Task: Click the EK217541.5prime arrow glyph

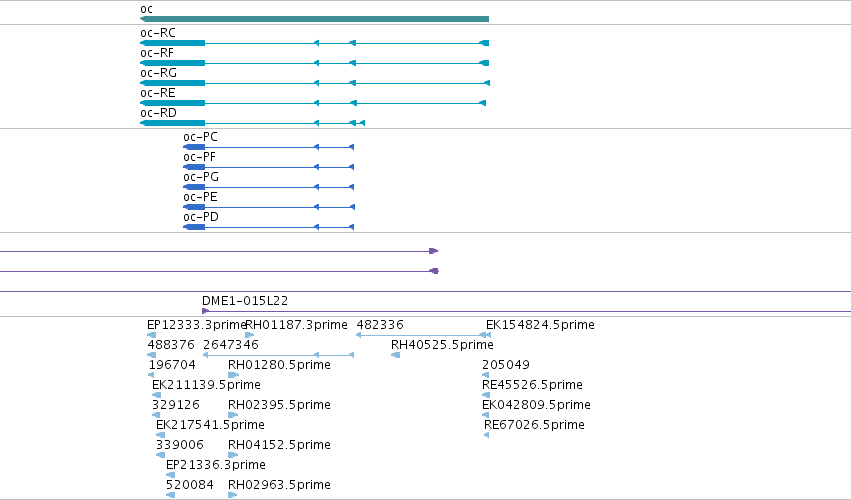Action: [160, 435]
